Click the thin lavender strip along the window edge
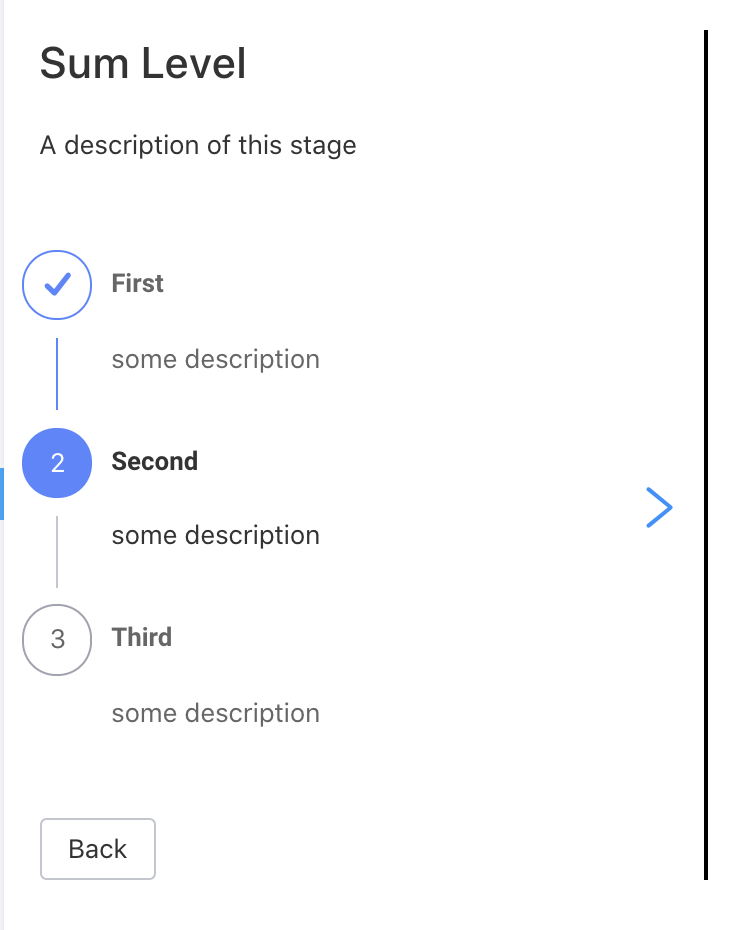 tap(2, 237)
